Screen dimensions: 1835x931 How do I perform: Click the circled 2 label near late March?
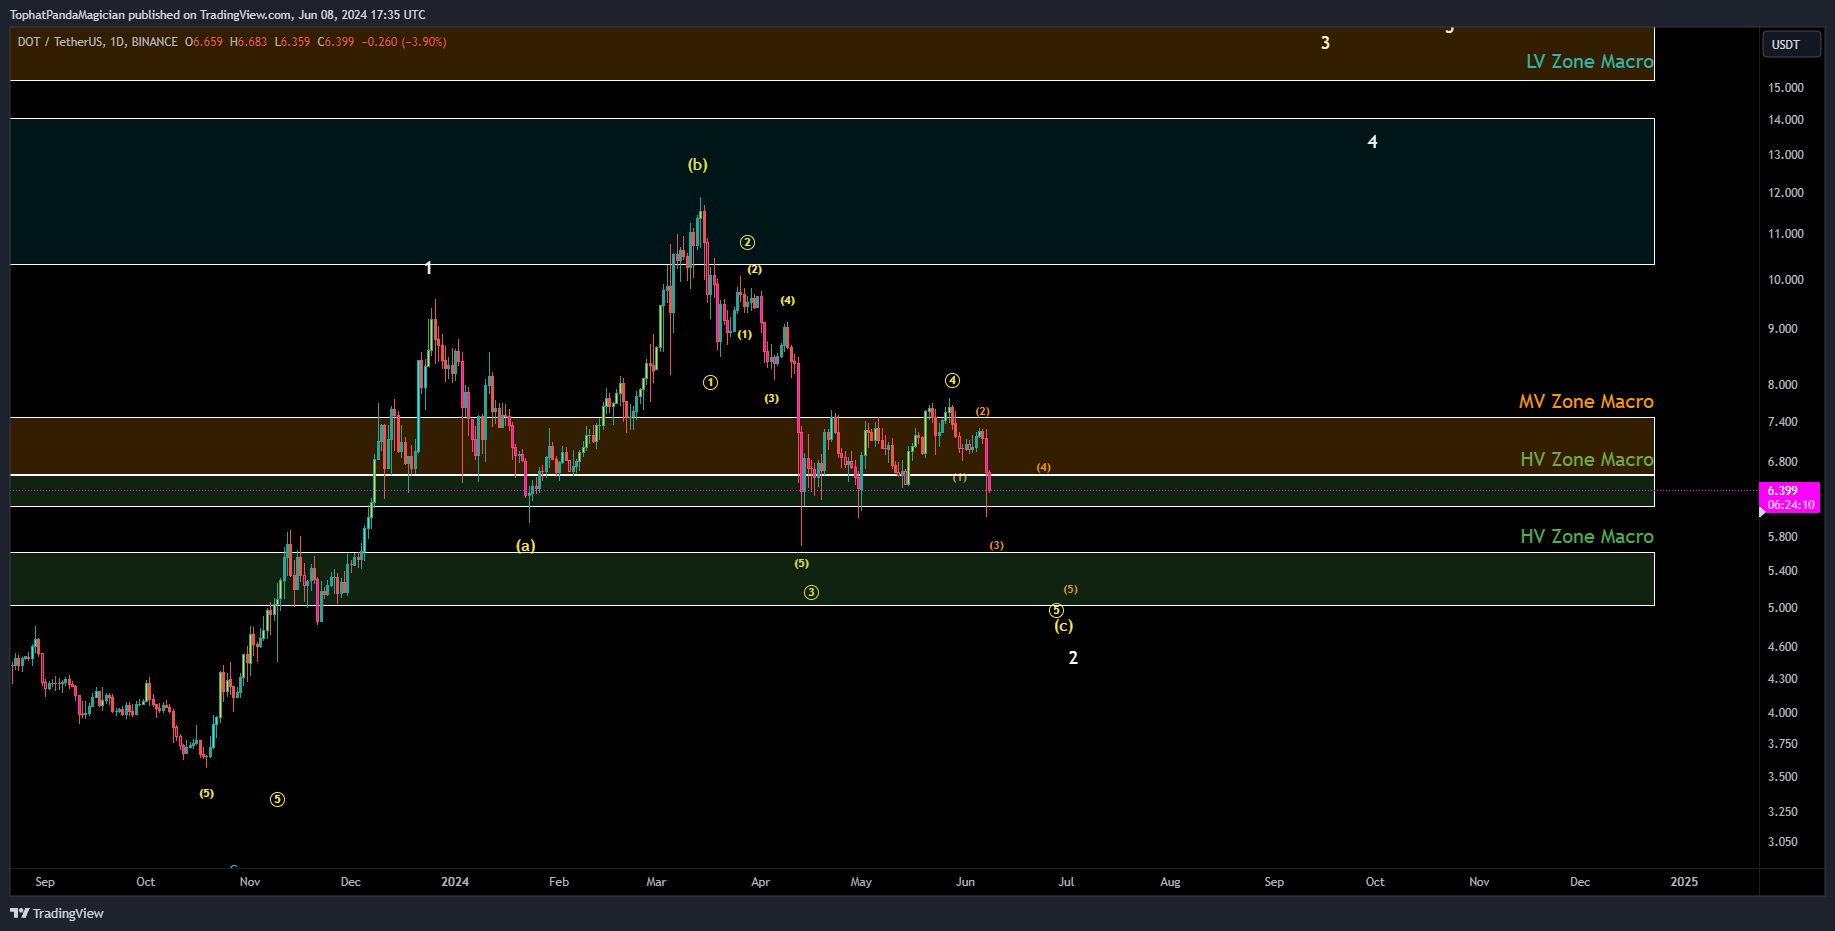(747, 243)
